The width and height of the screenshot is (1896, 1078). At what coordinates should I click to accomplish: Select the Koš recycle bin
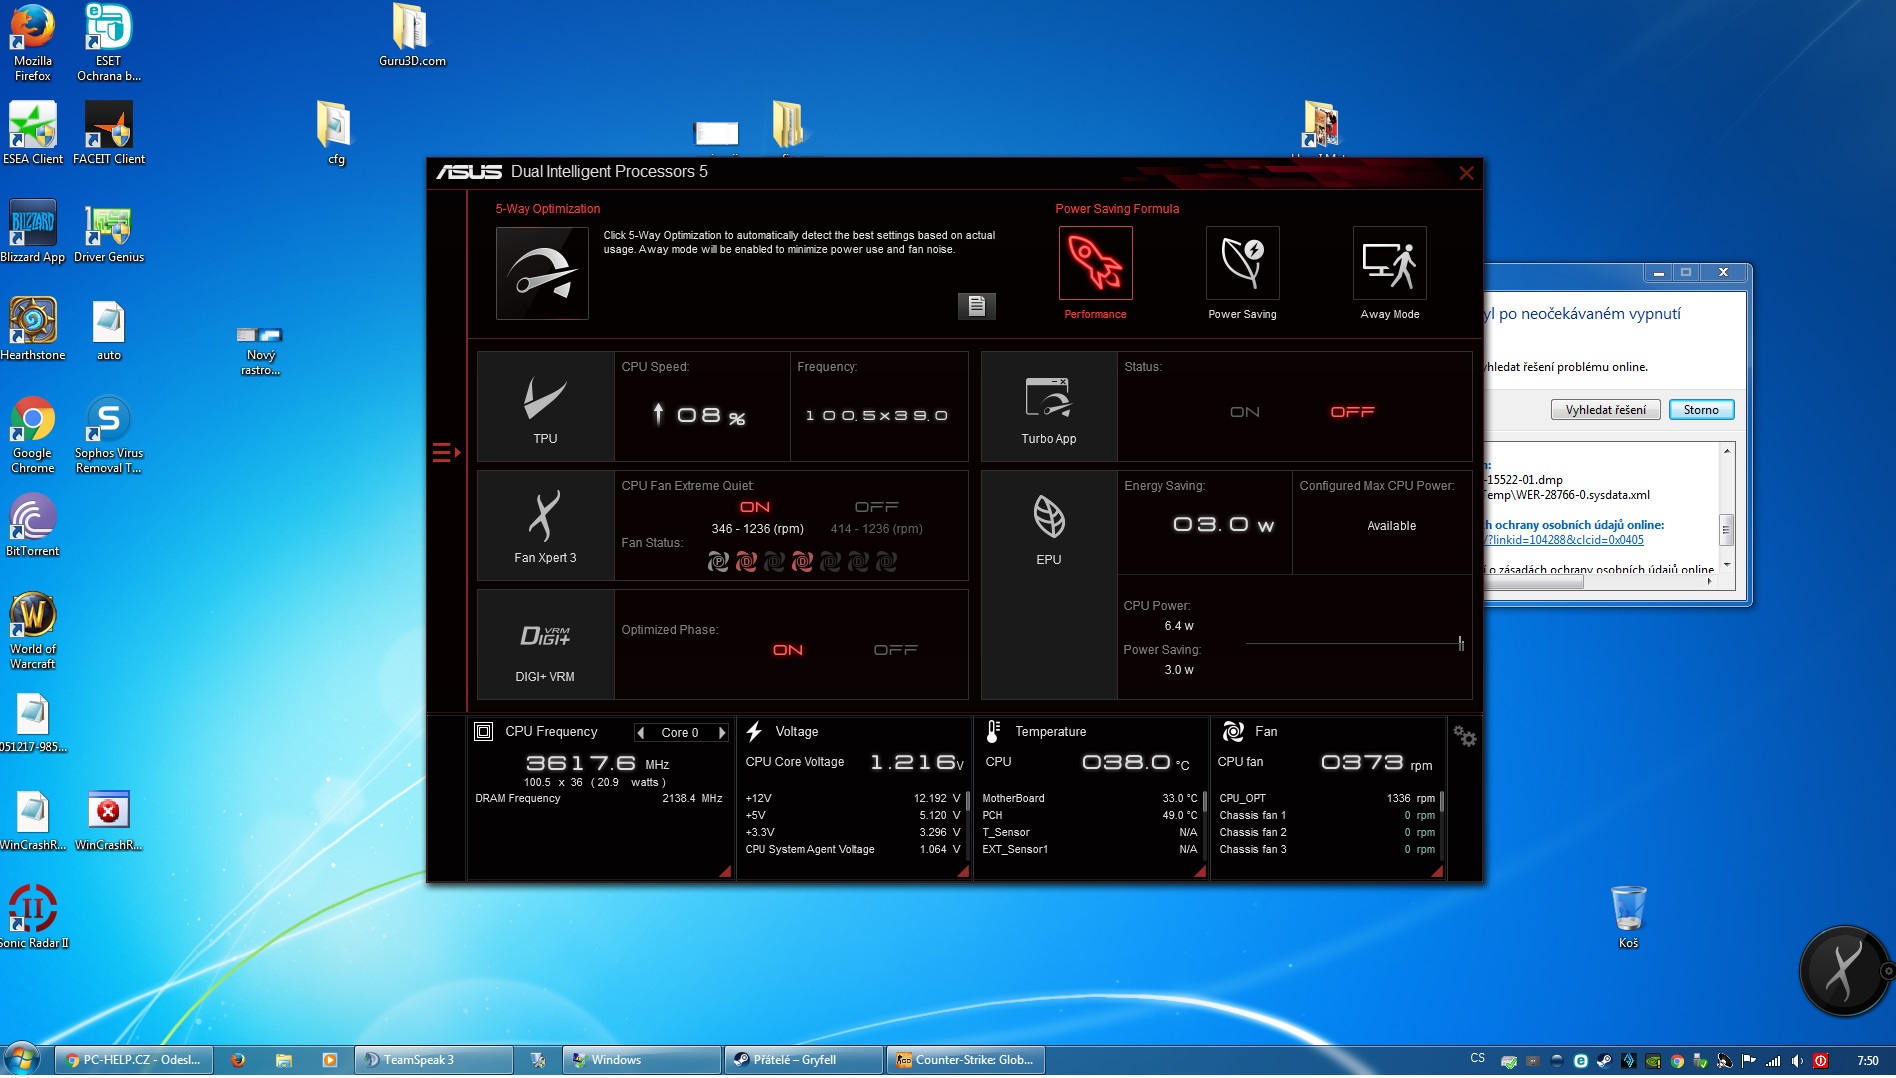point(1628,916)
